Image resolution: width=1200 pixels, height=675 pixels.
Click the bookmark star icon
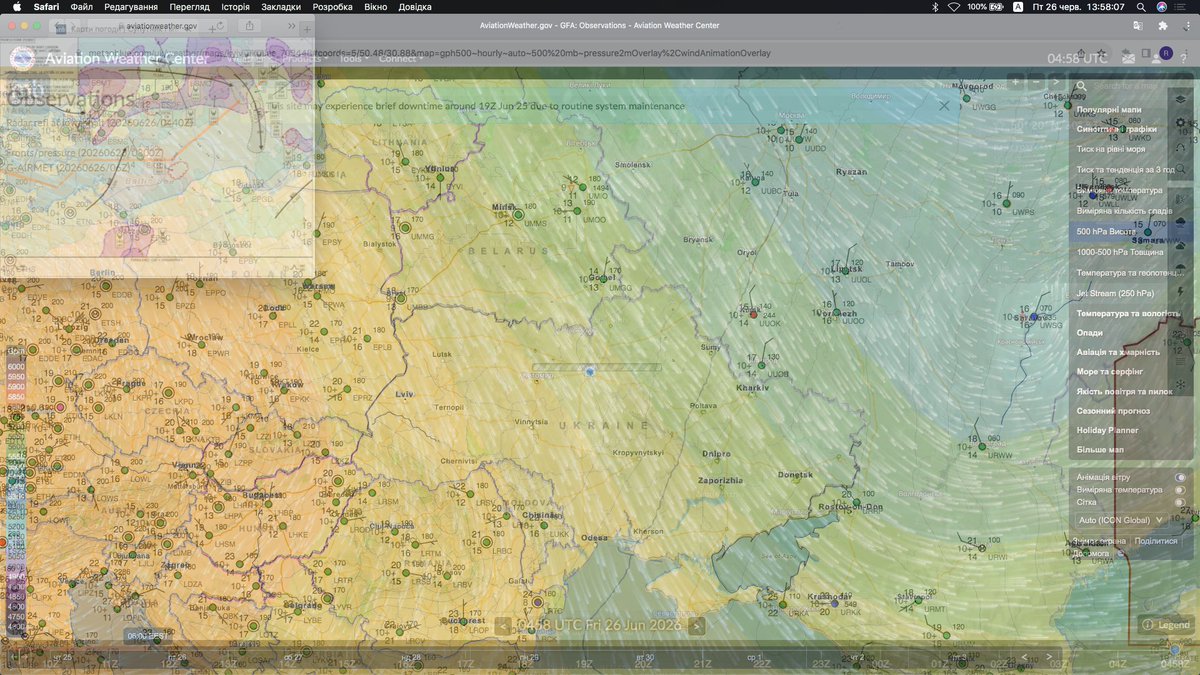[x=1101, y=53]
